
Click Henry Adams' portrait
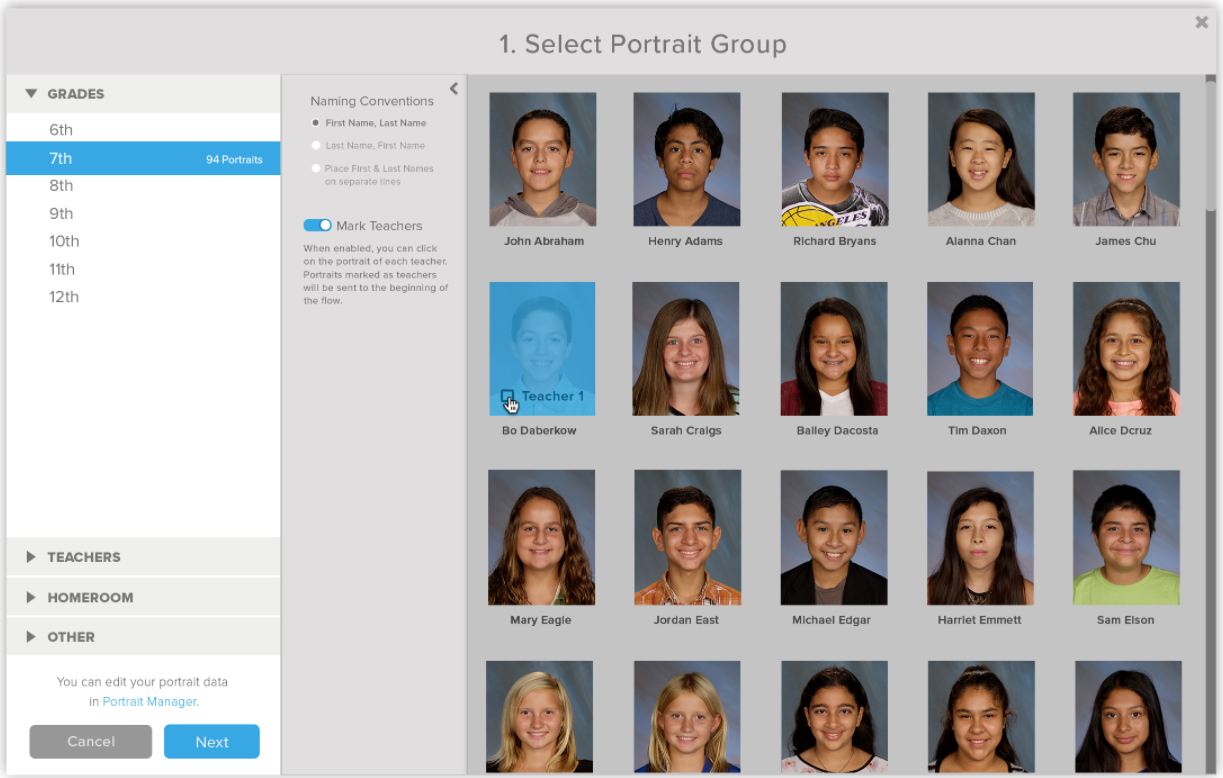[x=687, y=159]
